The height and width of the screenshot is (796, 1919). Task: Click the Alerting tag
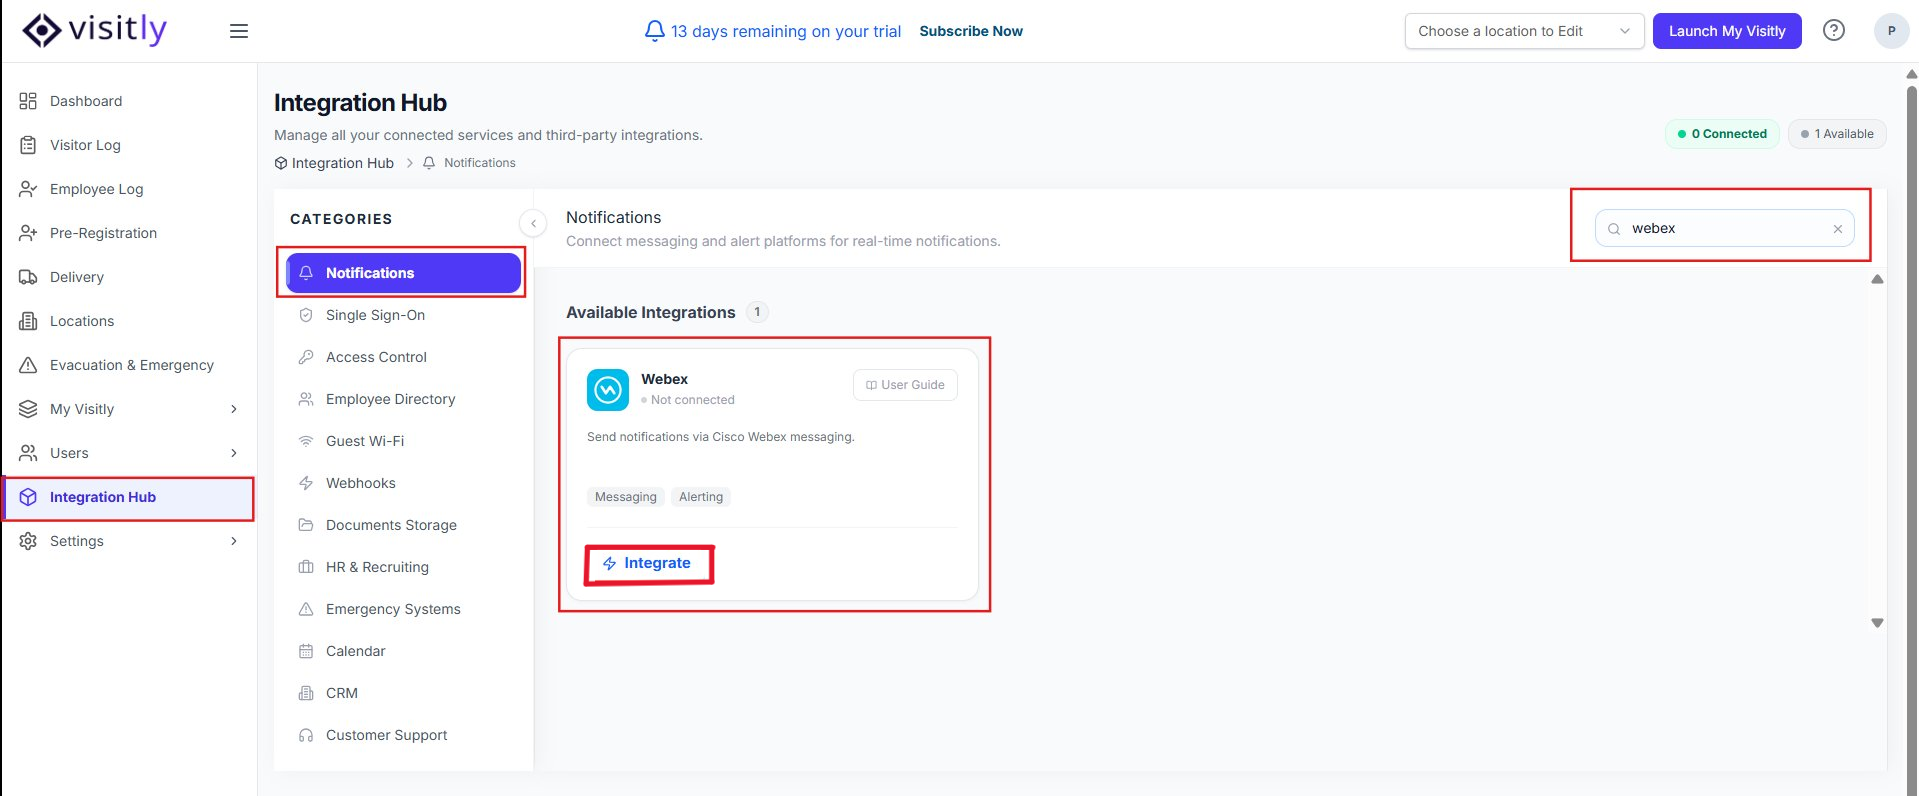701,497
